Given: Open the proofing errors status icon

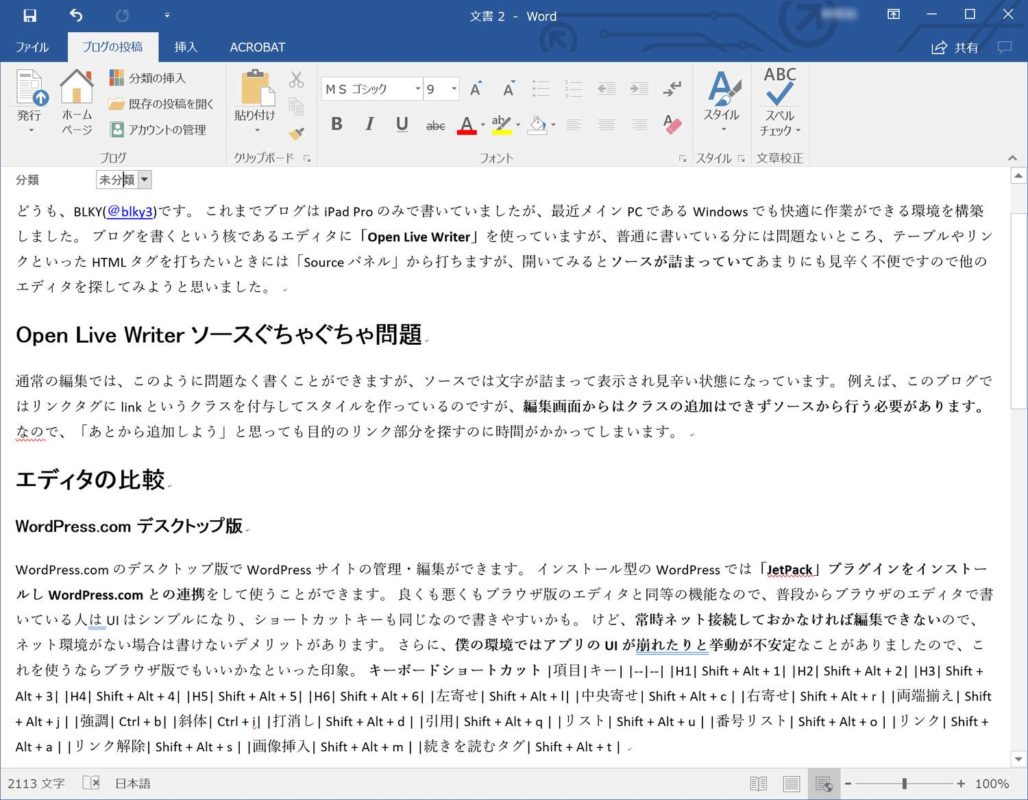Looking at the screenshot, I should click(x=91, y=784).
